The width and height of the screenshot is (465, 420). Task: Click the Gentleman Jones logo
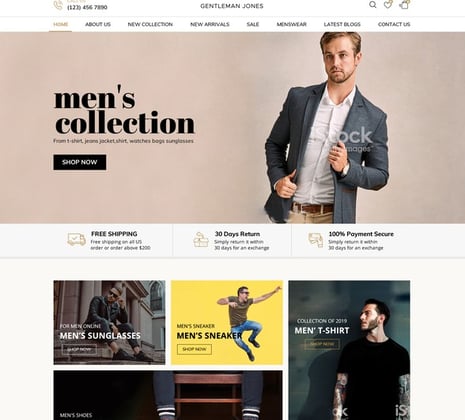pyautogui.click(x=232, y=6)
